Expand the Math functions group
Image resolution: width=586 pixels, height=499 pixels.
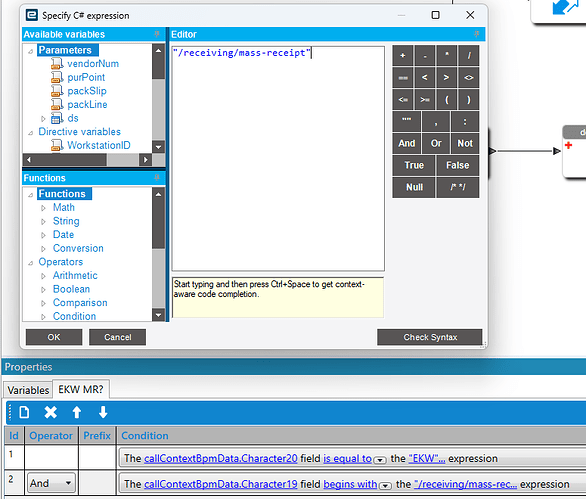click(43, 208)
